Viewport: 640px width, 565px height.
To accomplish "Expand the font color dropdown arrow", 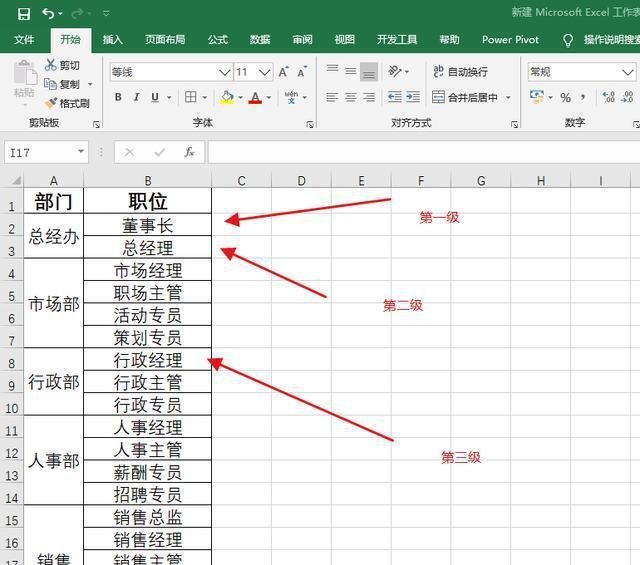I will coord(269,97).
